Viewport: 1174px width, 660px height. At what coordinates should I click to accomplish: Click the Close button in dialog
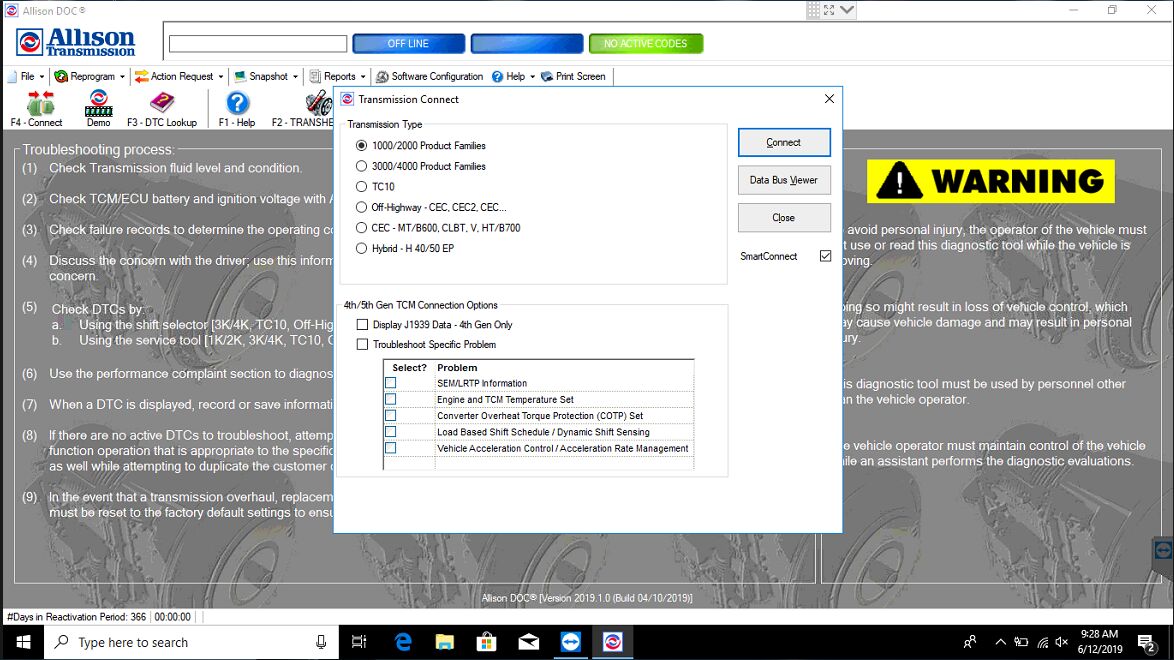click(784, 218)
